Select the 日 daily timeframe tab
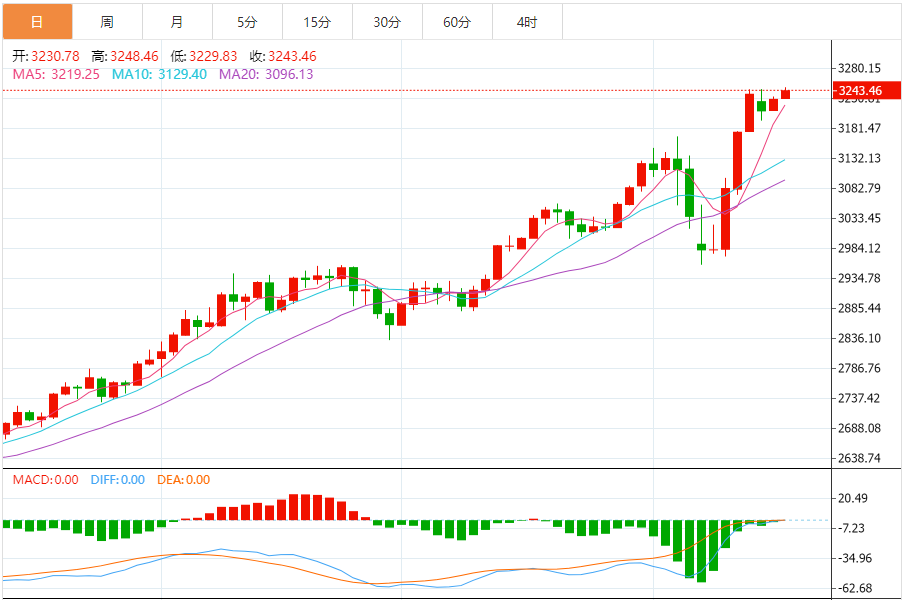The height and width of the screenshot is (600, 907). coord(38,22)
